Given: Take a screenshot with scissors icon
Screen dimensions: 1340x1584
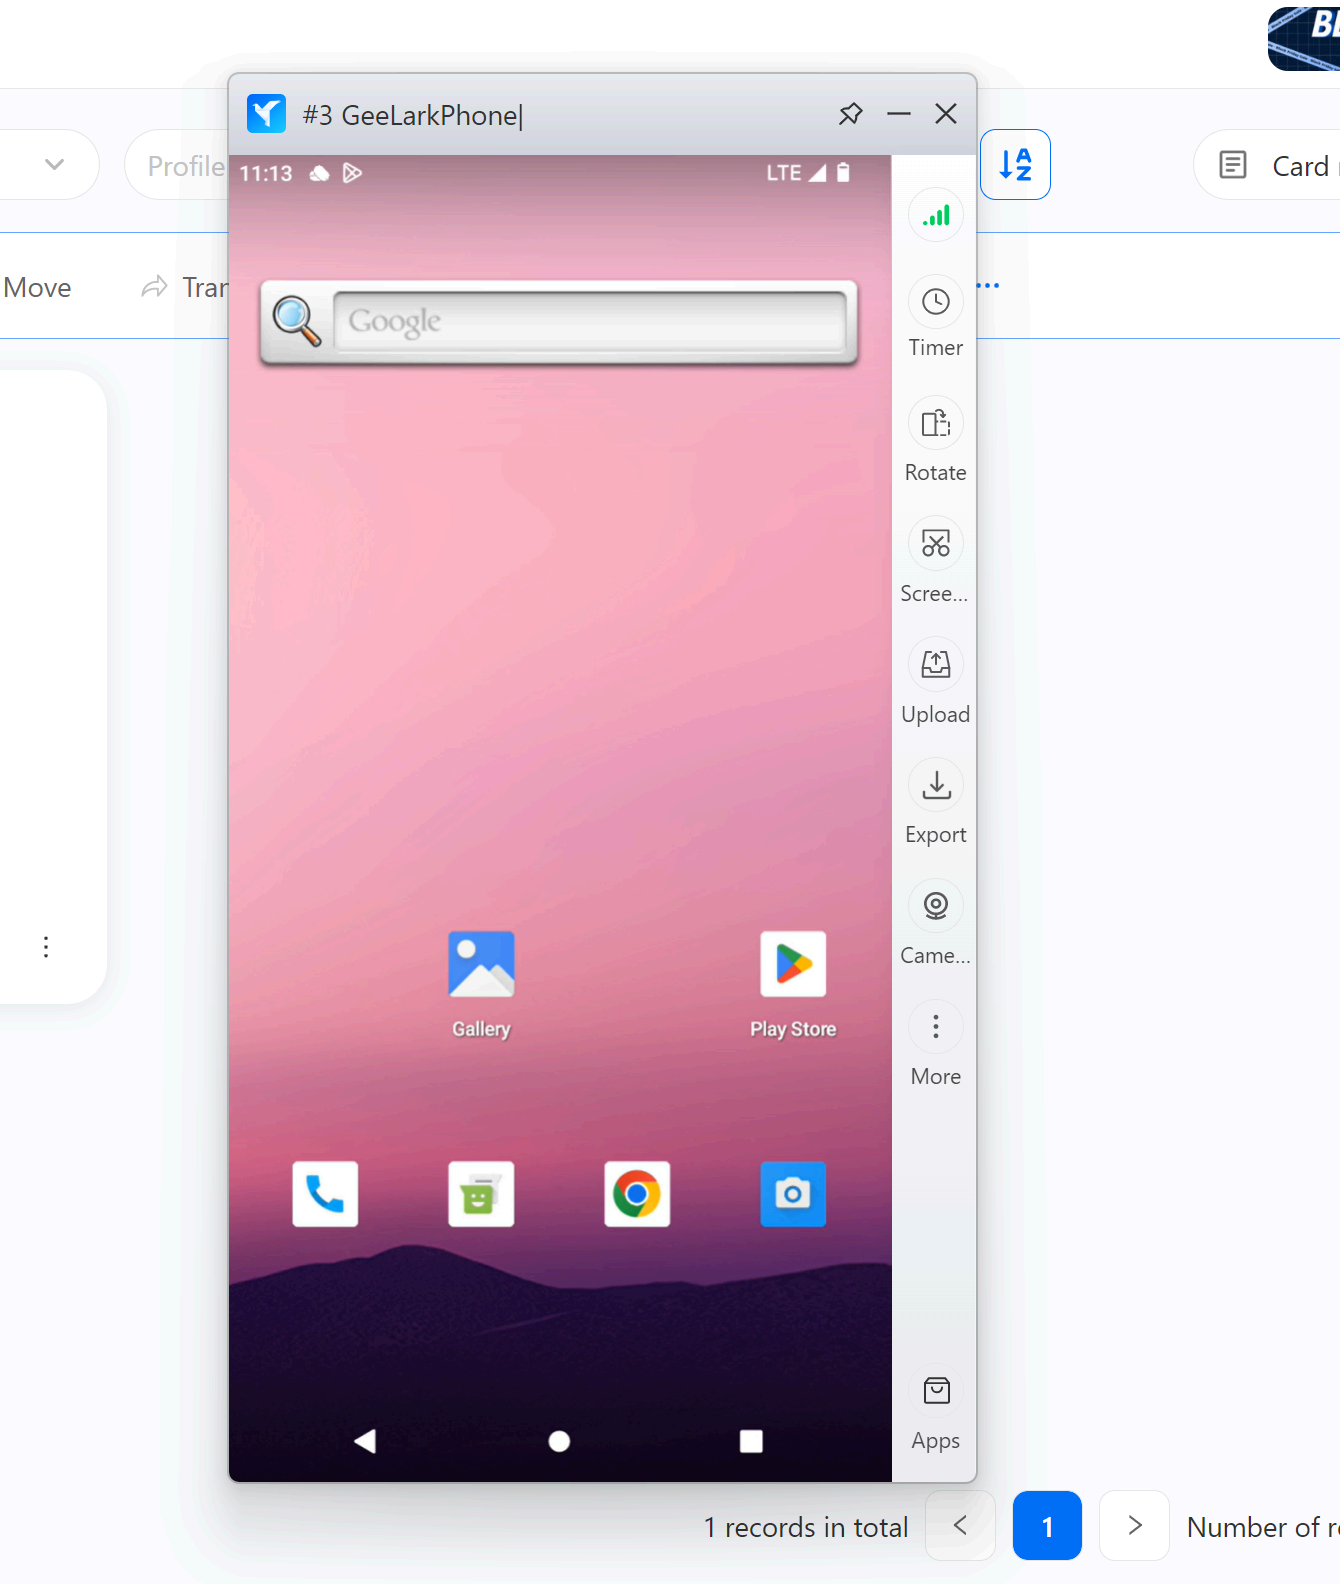Looking at the screenshot, I should [935, 544].
